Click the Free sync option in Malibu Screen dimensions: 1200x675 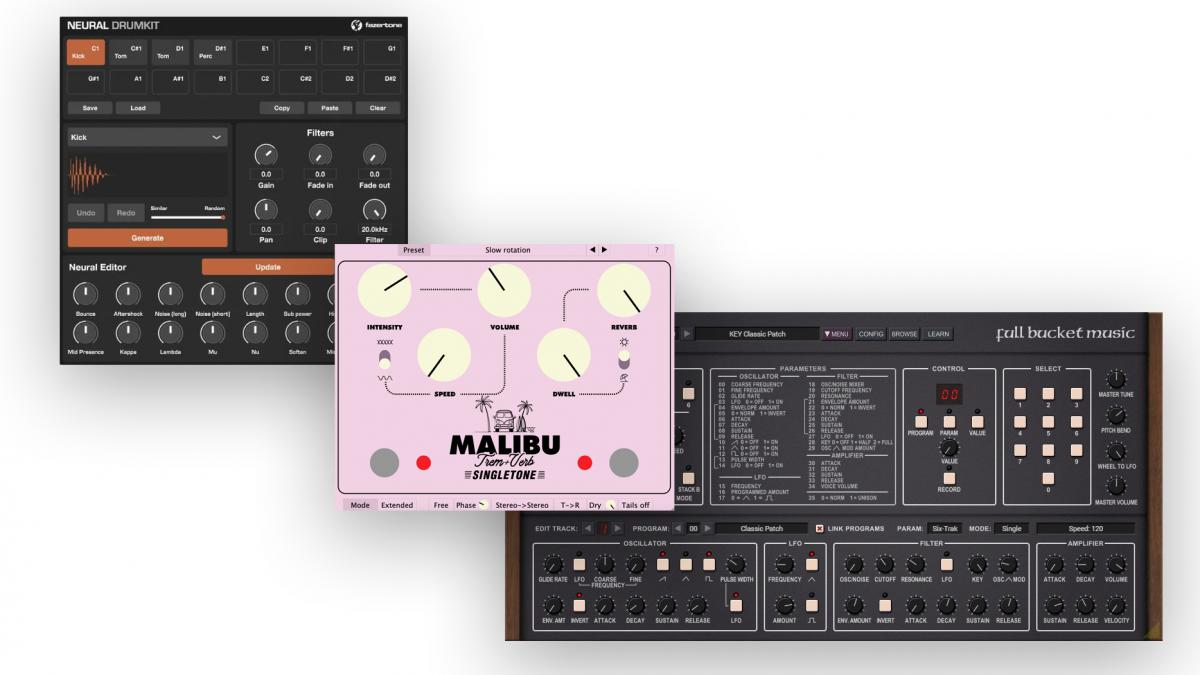tap(441, 505)
